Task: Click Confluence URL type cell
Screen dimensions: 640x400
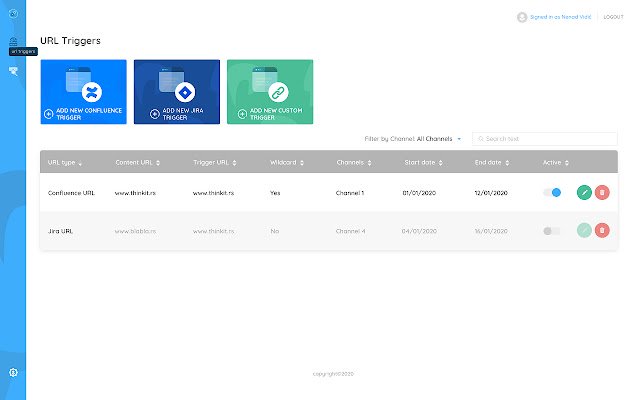Action: coord(71,193)
